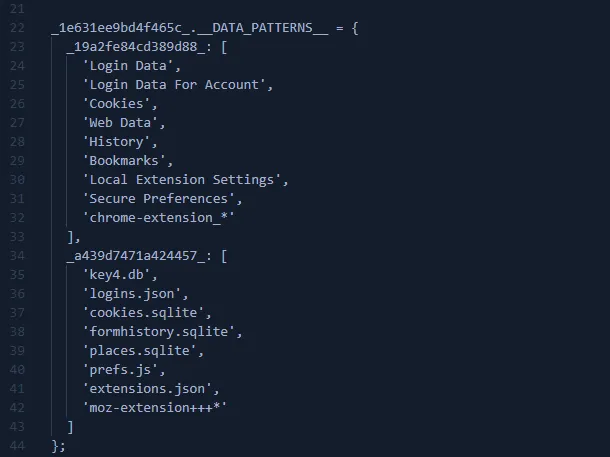Click the 'moz-extension+++*' pattern
The image size is (610, 457).
[x=156, y=408]
